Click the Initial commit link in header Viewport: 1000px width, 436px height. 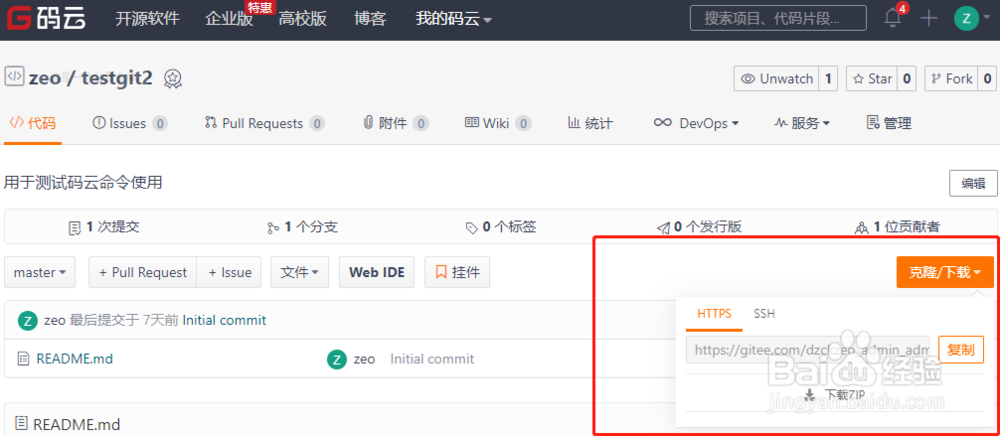[x=224, y=320]
